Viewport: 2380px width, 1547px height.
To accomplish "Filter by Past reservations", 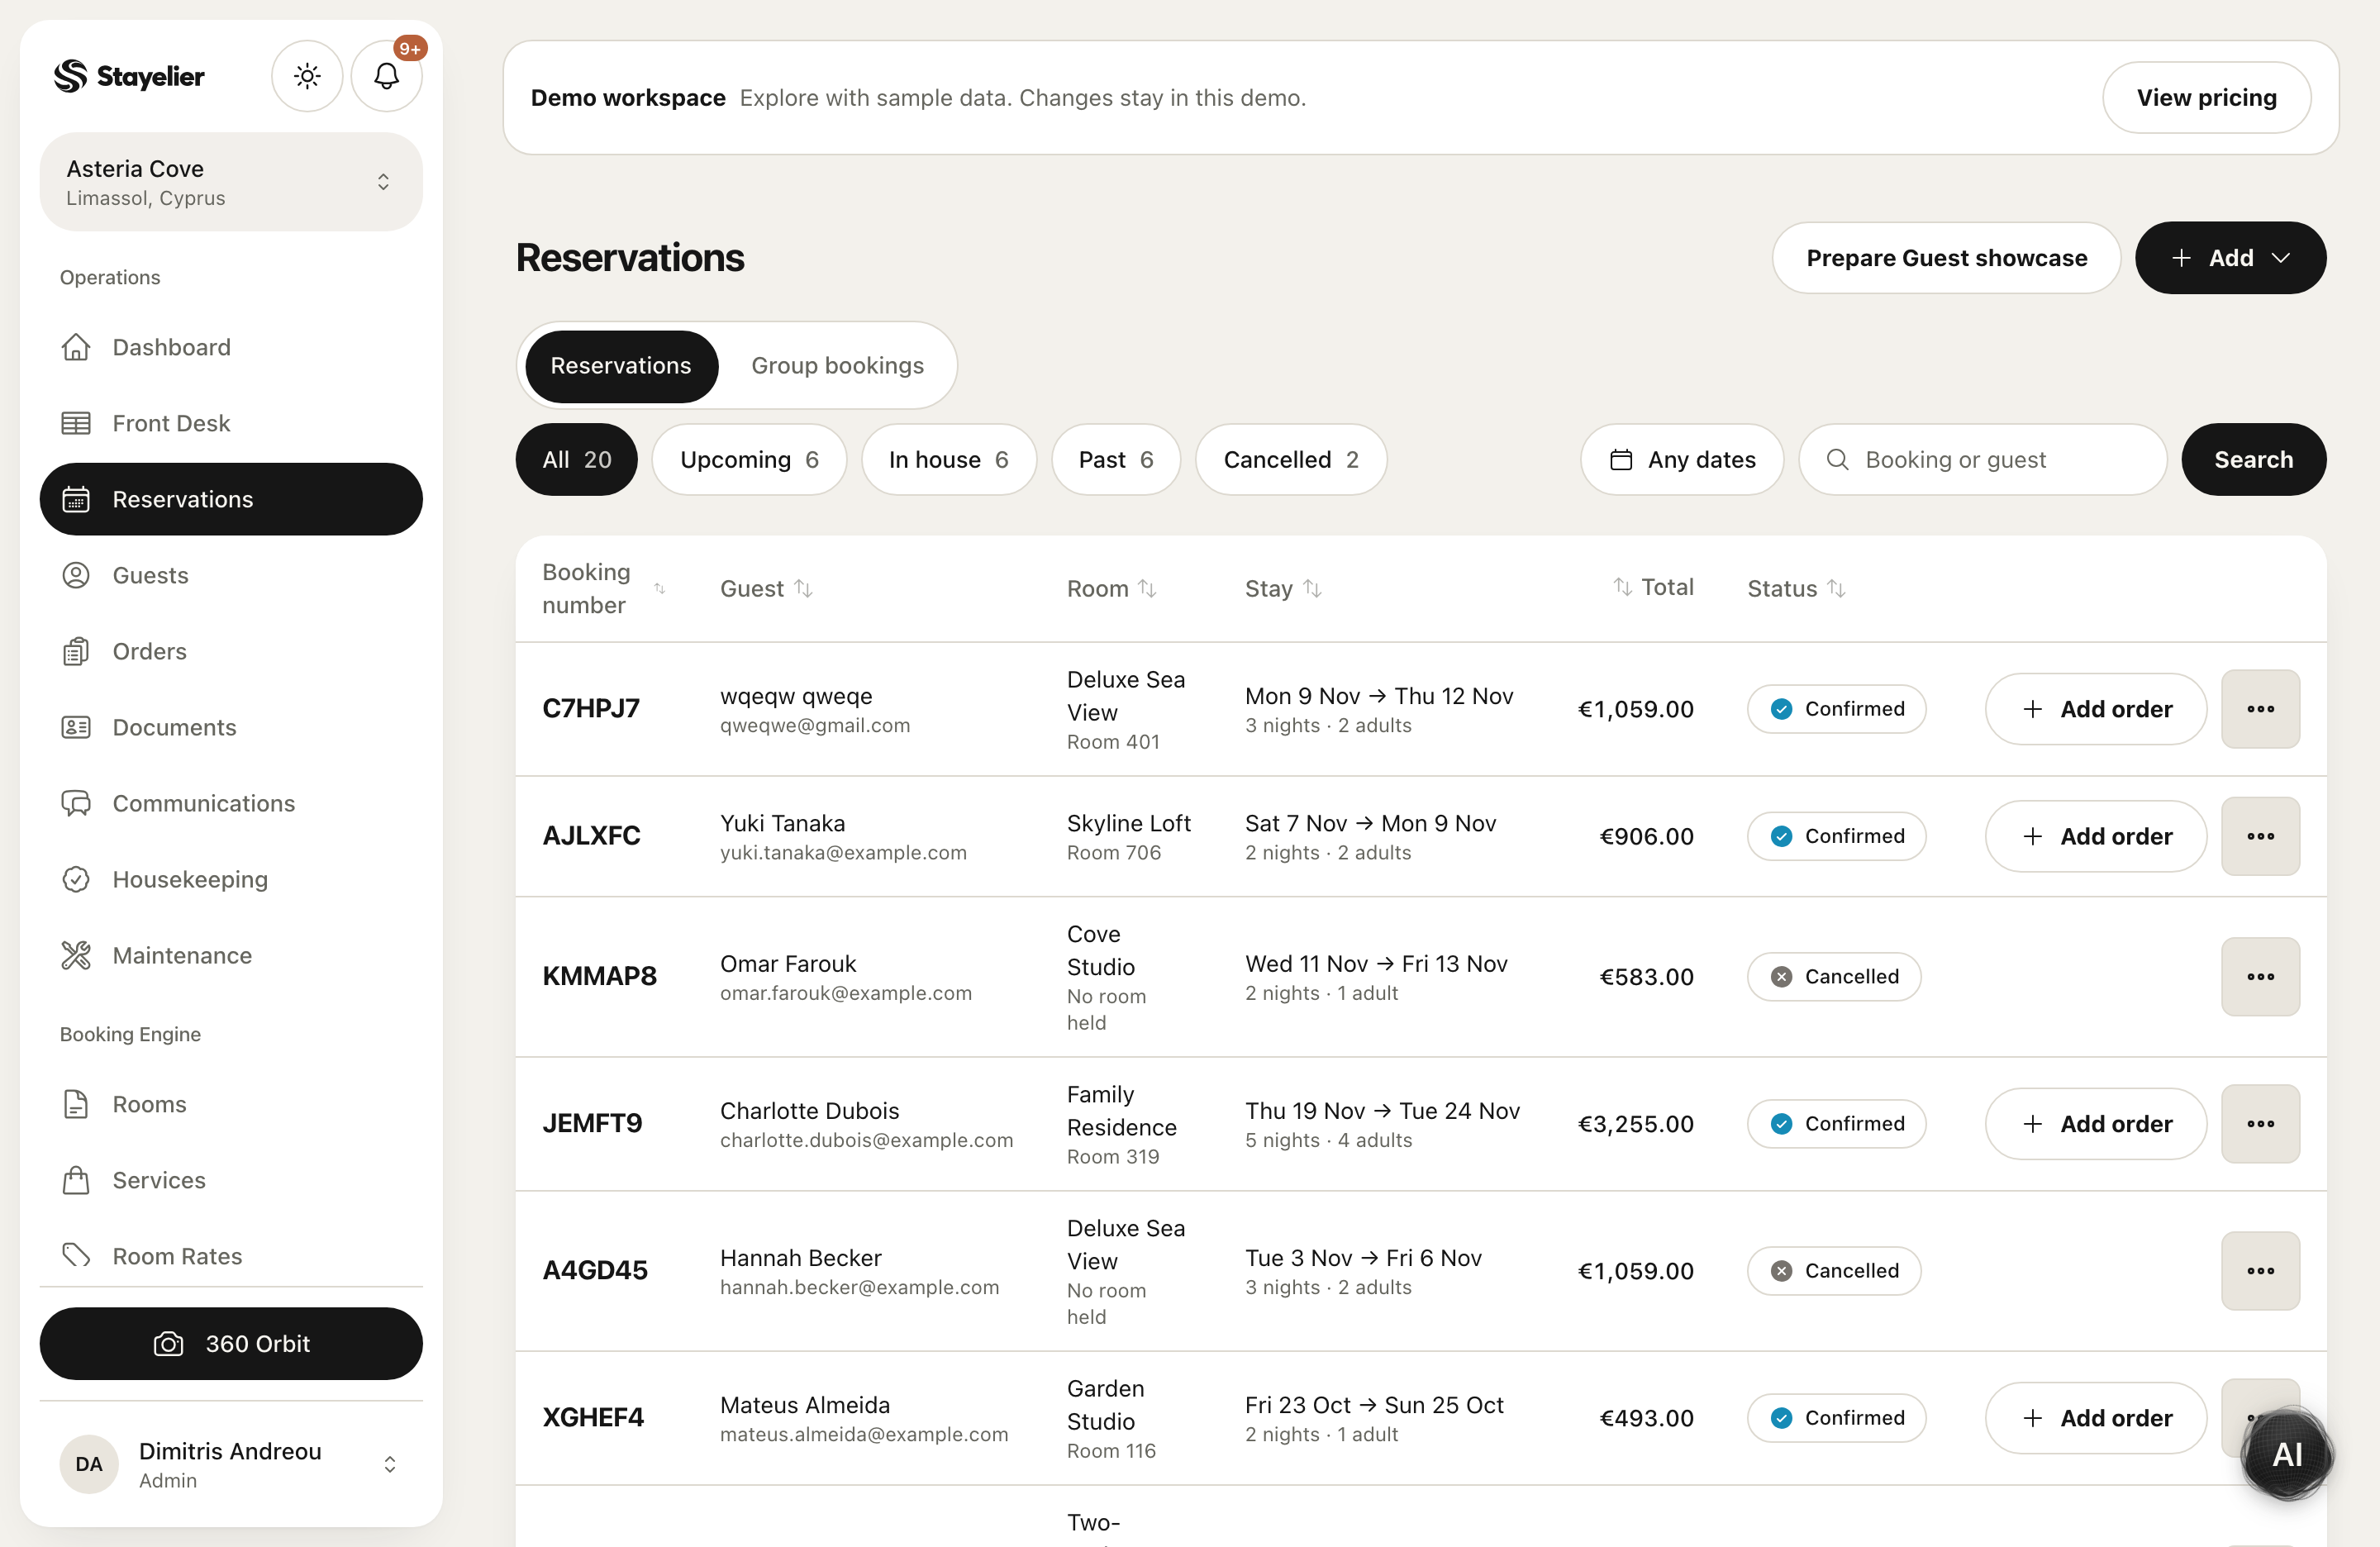I will [x=1116, y=459].
